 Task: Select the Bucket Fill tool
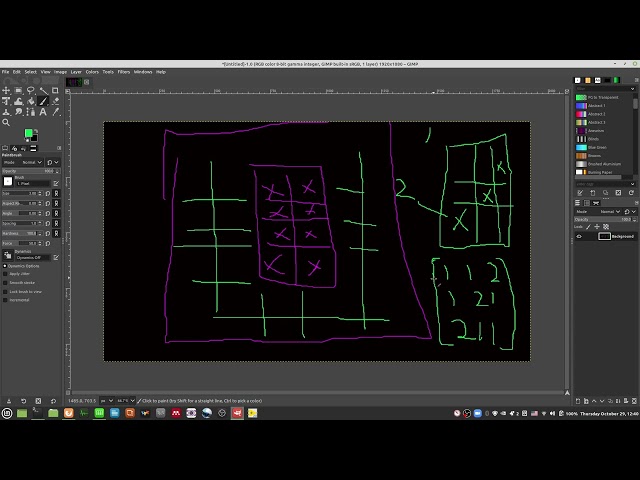point(31,101)
